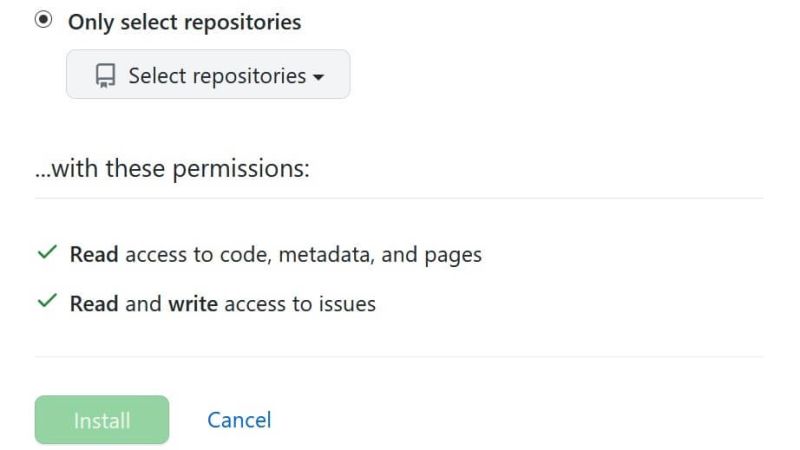
Task: Click the bold 'write' word in issues permission
Action: click(192, 303)
